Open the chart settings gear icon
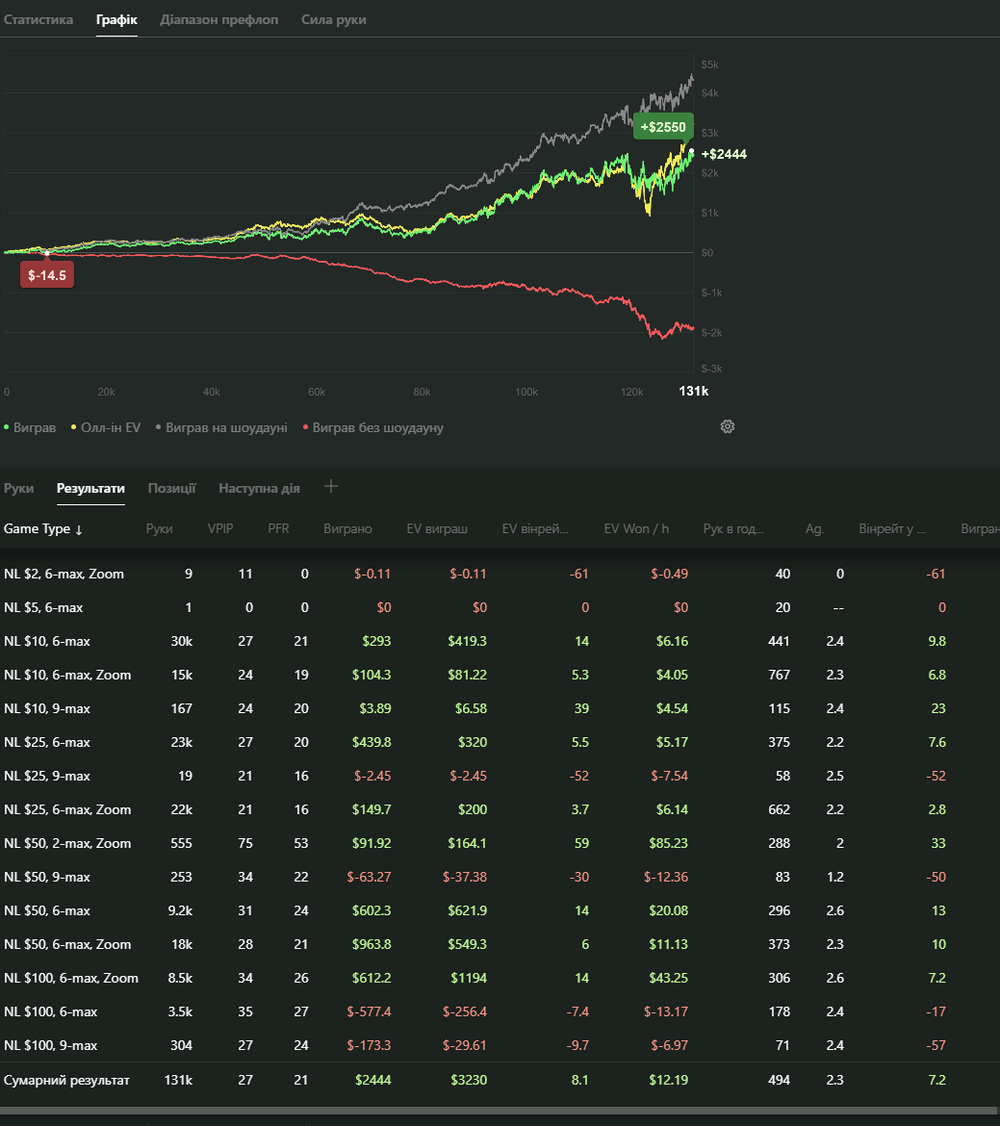 727,427
